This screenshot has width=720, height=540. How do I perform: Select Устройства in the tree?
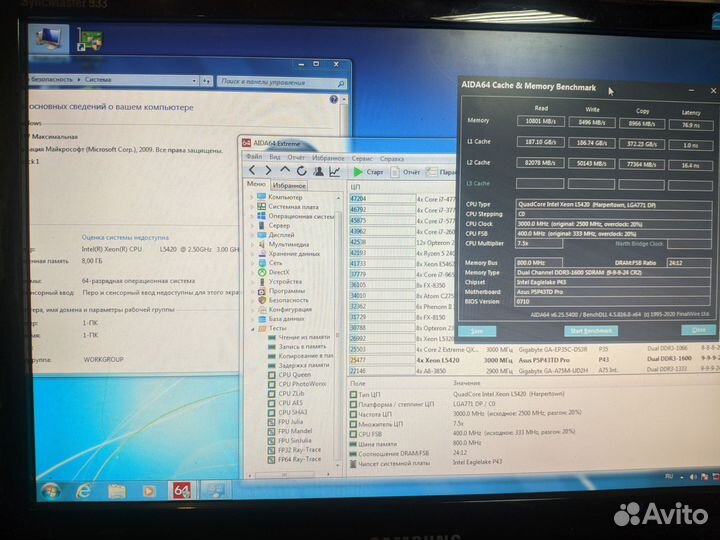pos(285,281)
